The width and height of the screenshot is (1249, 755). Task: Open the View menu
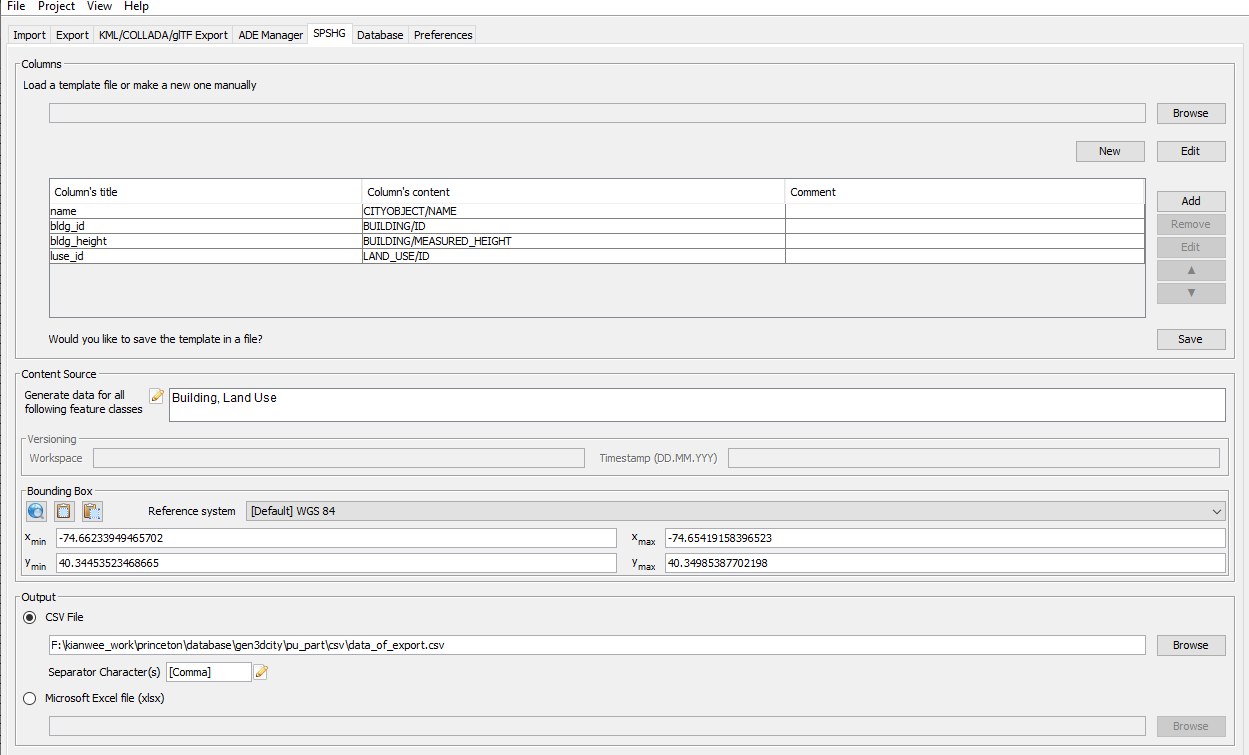[99, 6]
